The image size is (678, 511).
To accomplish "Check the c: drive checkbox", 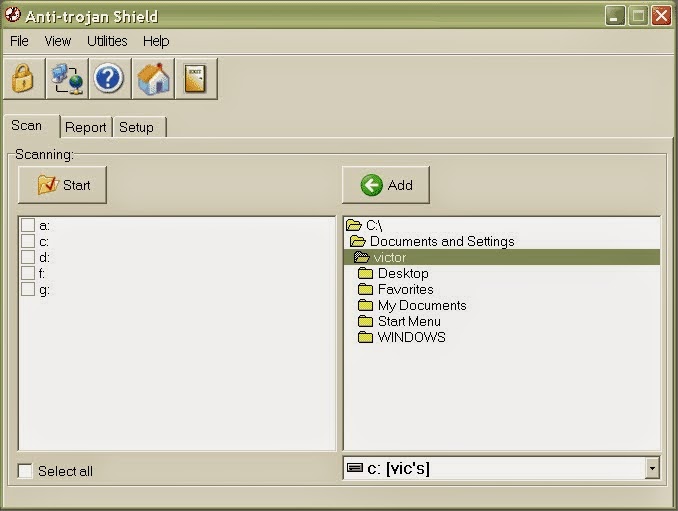I will tap(28, 241).
